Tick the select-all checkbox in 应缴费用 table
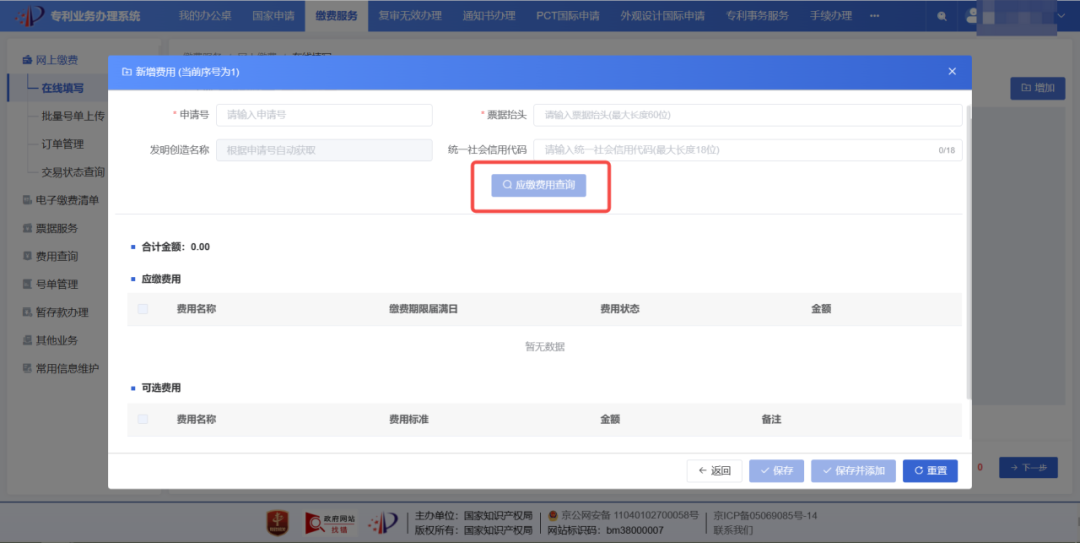1080x543 pixels. pyautogui.click(x=143, y=309)
